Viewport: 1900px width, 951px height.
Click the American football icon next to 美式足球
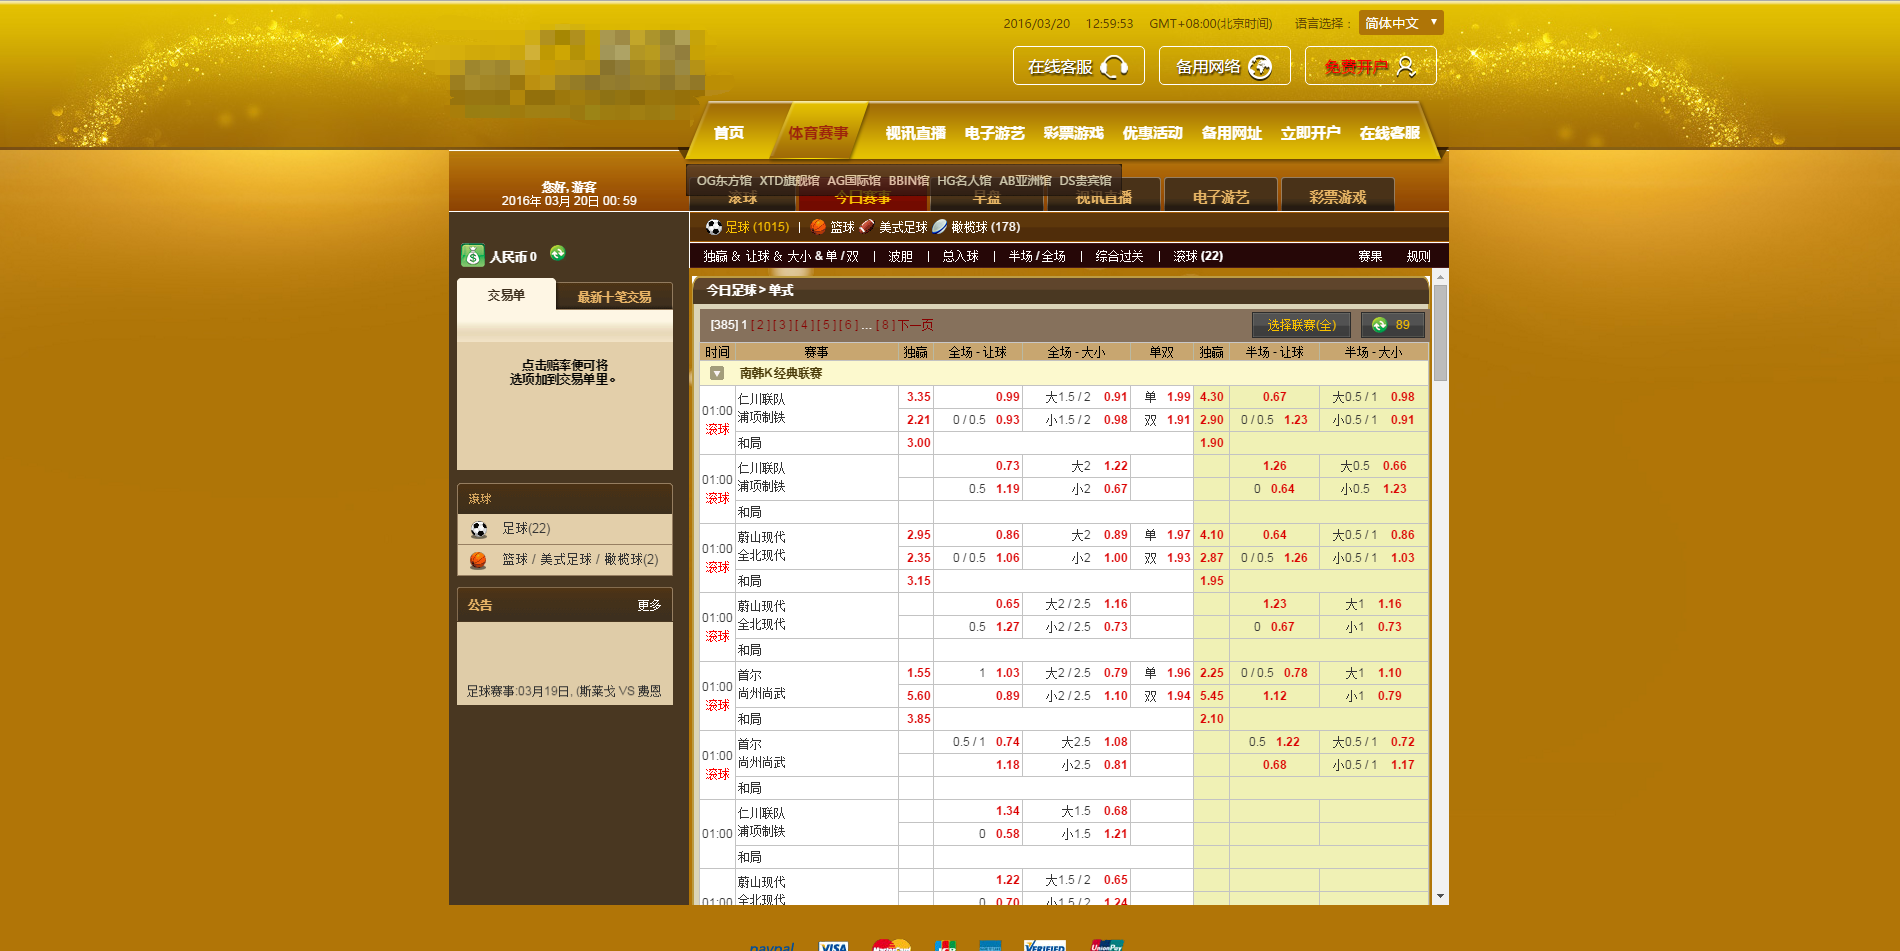867,227
